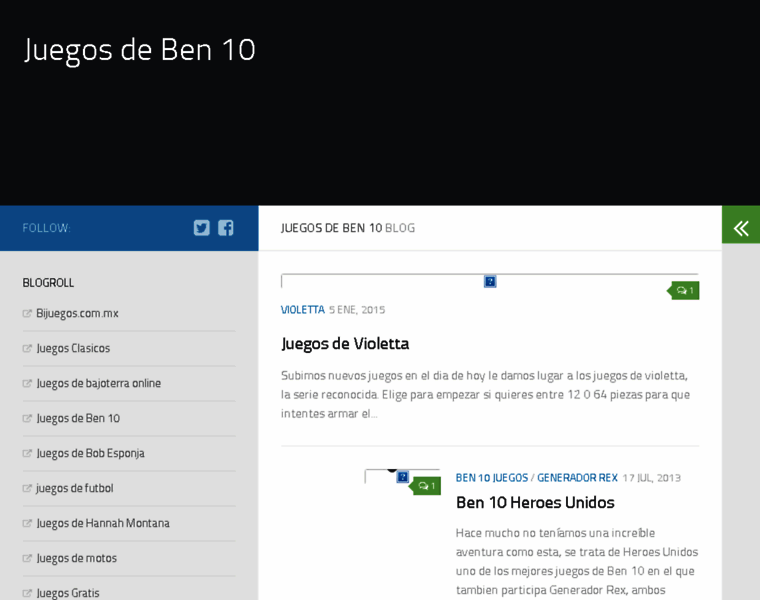Click external link icon beside Juegos de Bob Esponja
Viewport: 760px width, 600px height.
tap(27, 453)
